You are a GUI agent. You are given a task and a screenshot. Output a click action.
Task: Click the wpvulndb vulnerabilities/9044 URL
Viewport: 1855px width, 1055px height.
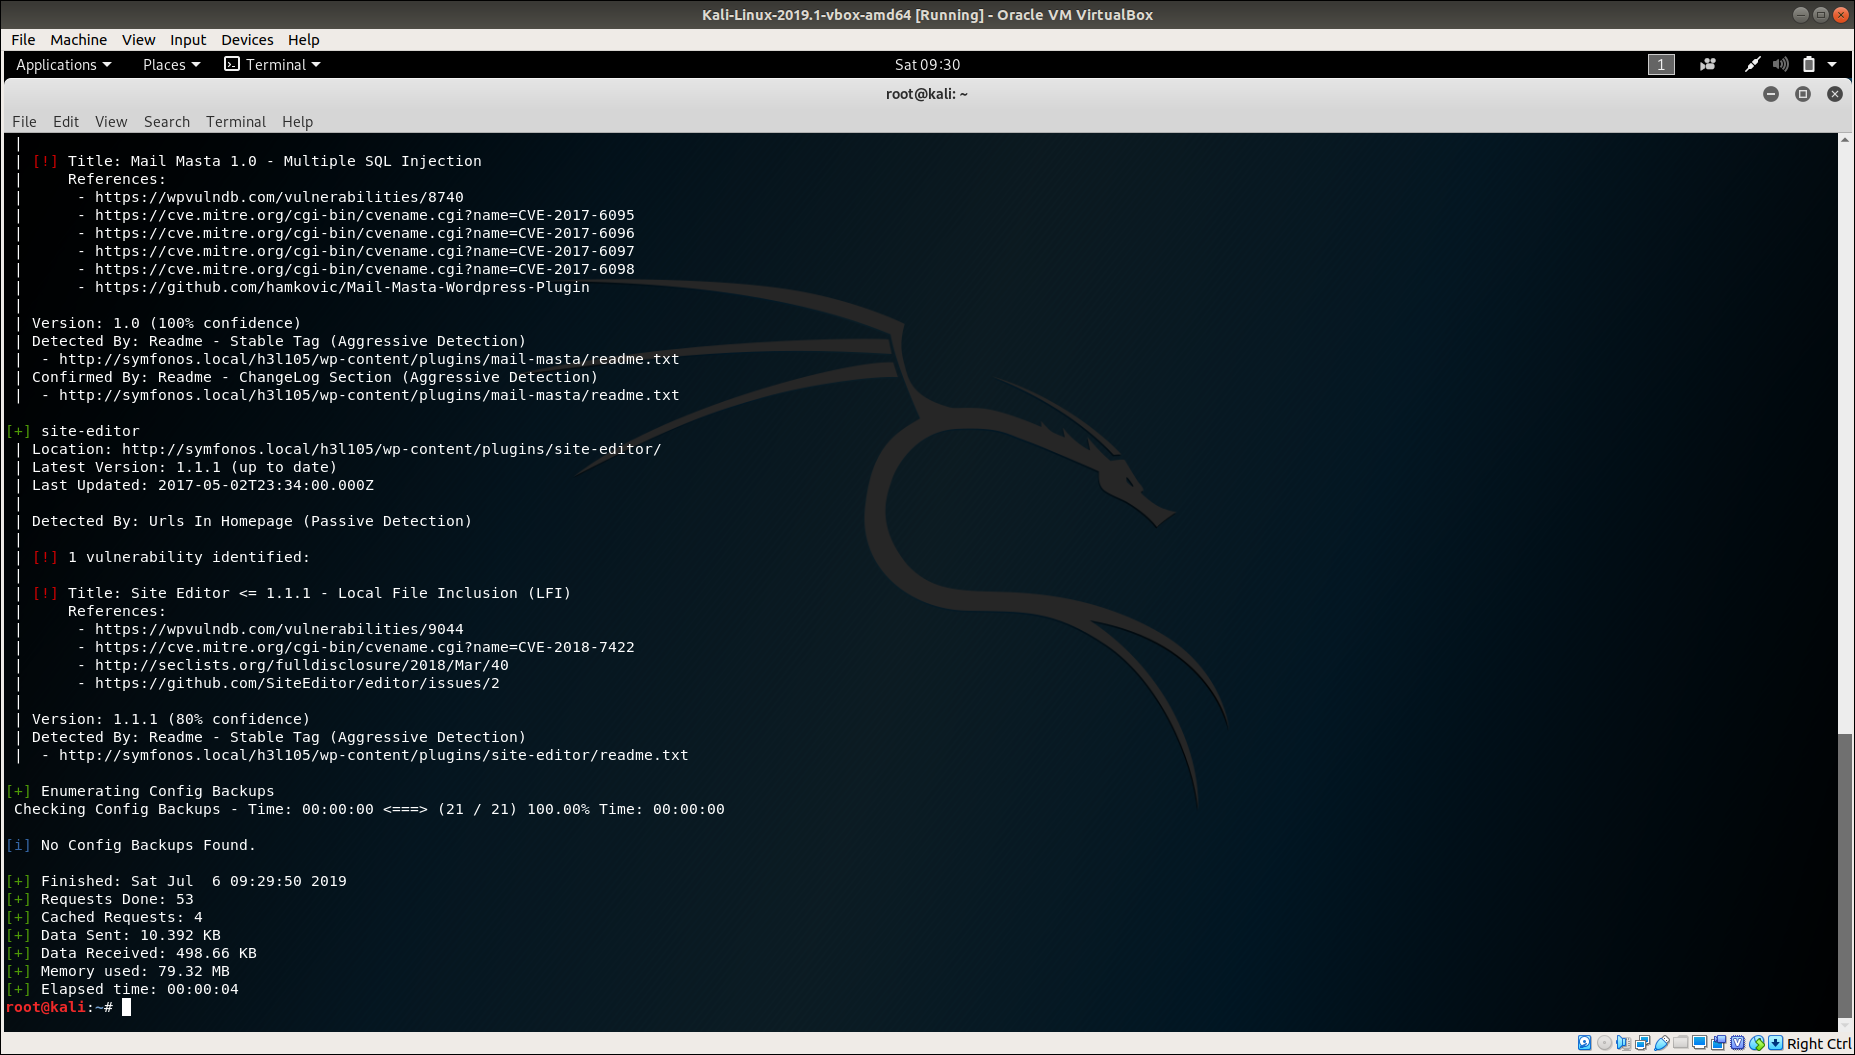279,629
